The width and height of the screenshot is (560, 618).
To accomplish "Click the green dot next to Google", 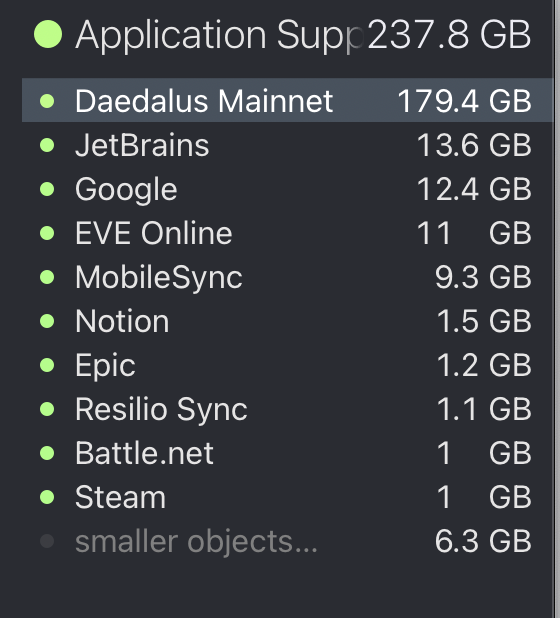I will (47, 189).
